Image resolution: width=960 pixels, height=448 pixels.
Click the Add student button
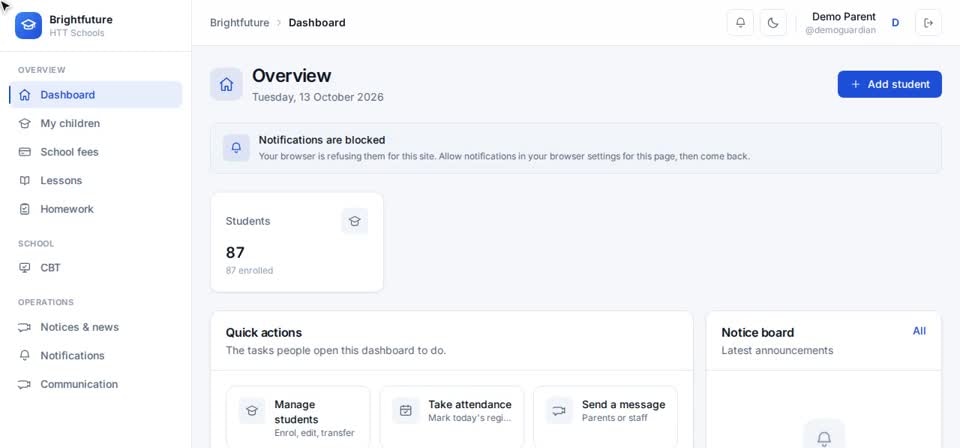890,84
